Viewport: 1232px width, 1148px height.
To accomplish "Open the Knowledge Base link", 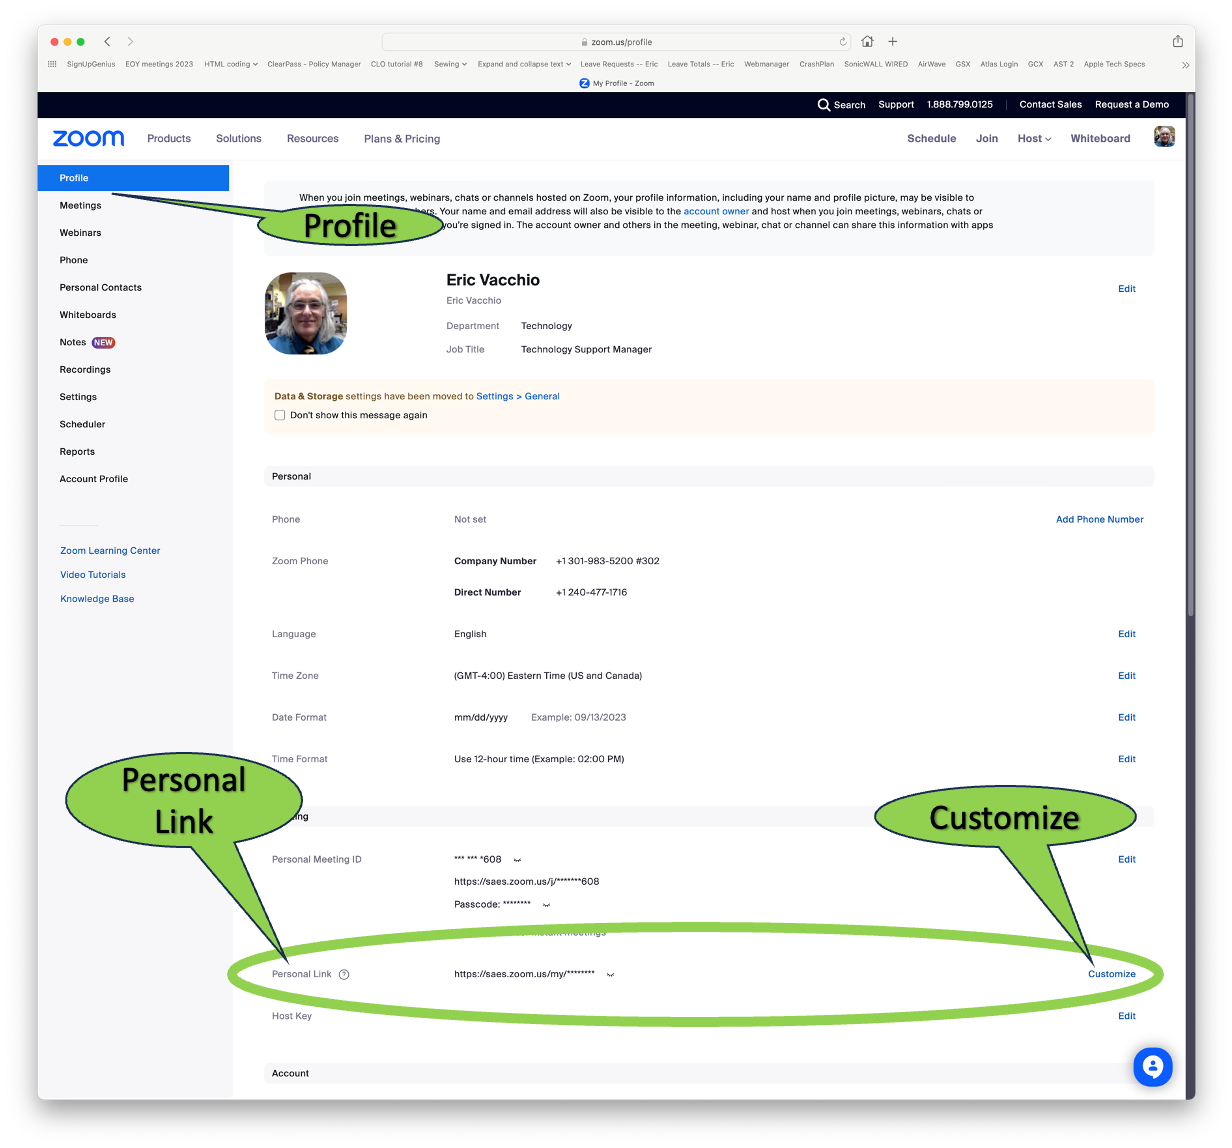I will (x=97, y=599).
